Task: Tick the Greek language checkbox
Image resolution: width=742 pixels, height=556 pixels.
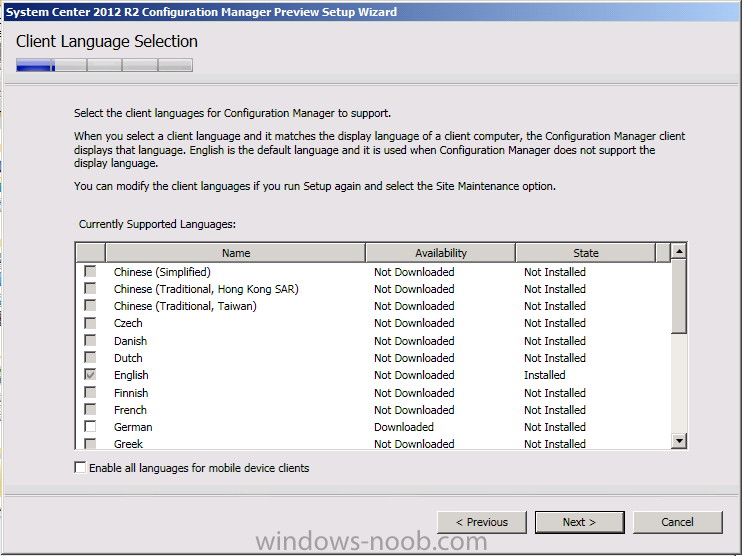Action: 90,443
